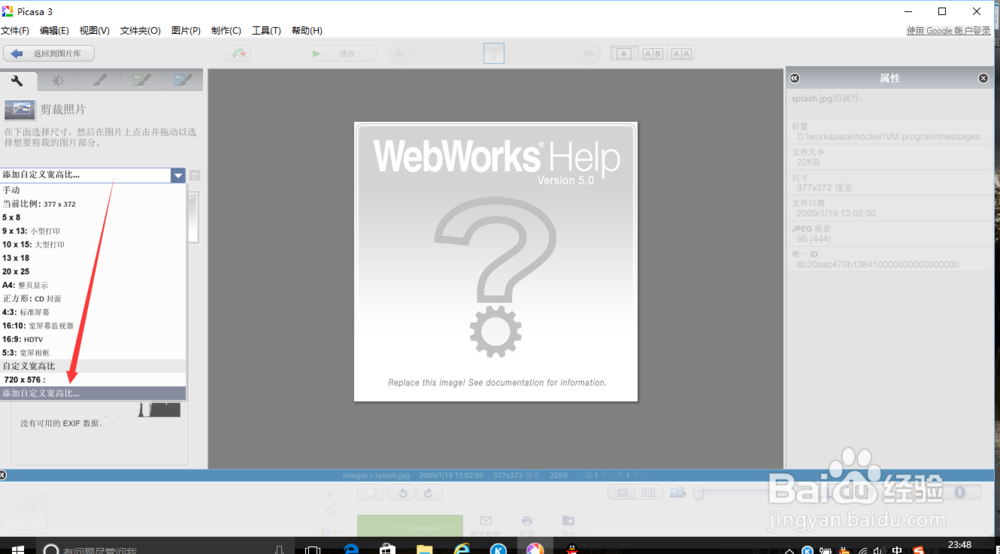This screenshot has height=554, width=1000.
Task: Click the 播放 slideshow play button
Action: point(341,54)
